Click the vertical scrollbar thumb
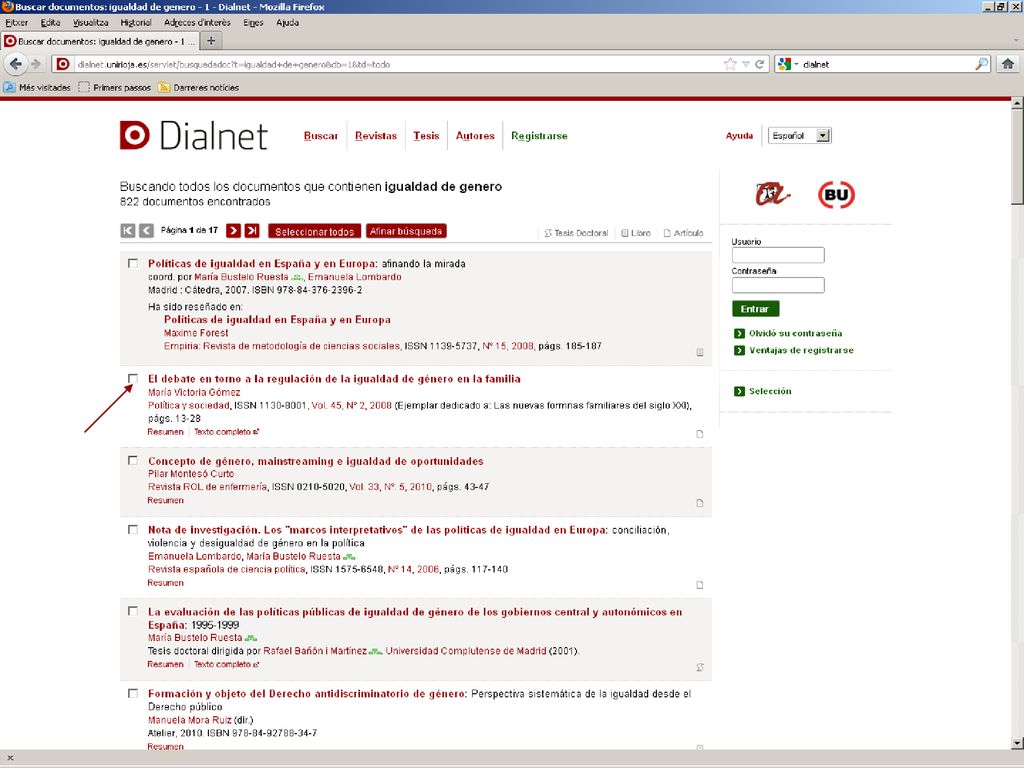The width and height of the screenshot is (1024, 768). coord(1017,157)
